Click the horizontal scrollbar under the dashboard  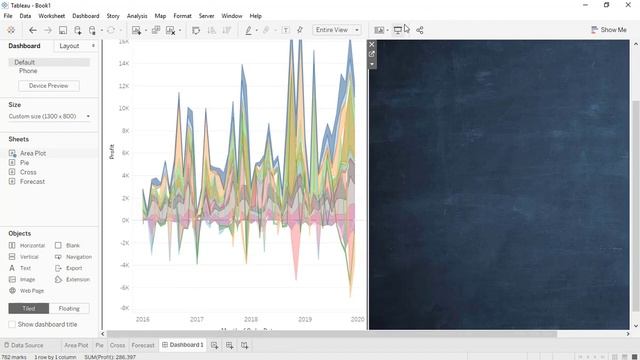pos(331,334)
